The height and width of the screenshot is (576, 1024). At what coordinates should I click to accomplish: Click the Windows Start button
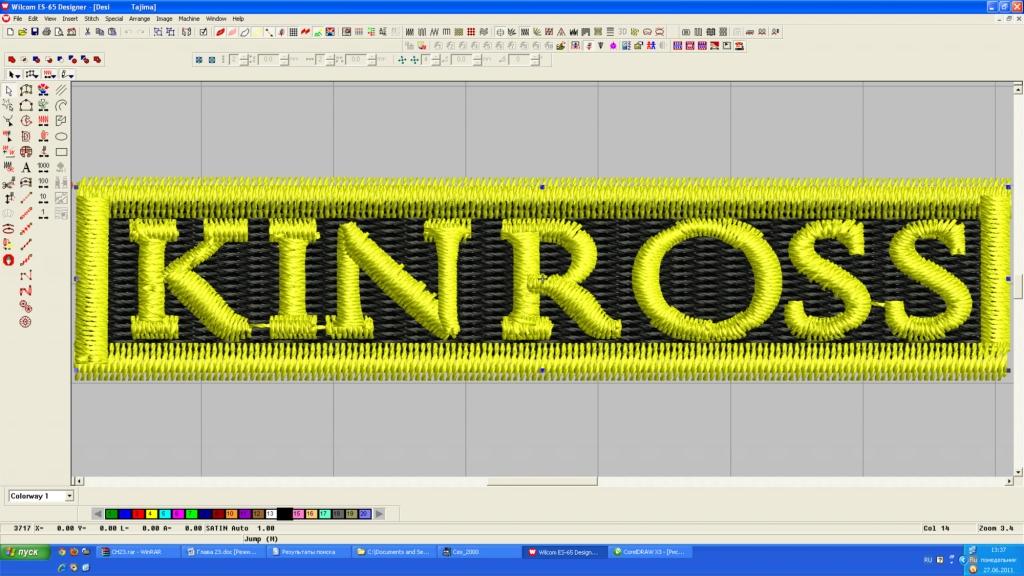point(24,552)
